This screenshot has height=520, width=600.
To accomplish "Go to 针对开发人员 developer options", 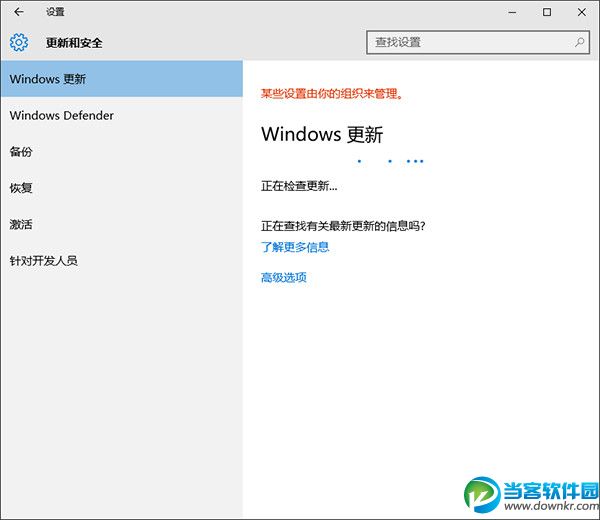I will [x=122, y=261].
